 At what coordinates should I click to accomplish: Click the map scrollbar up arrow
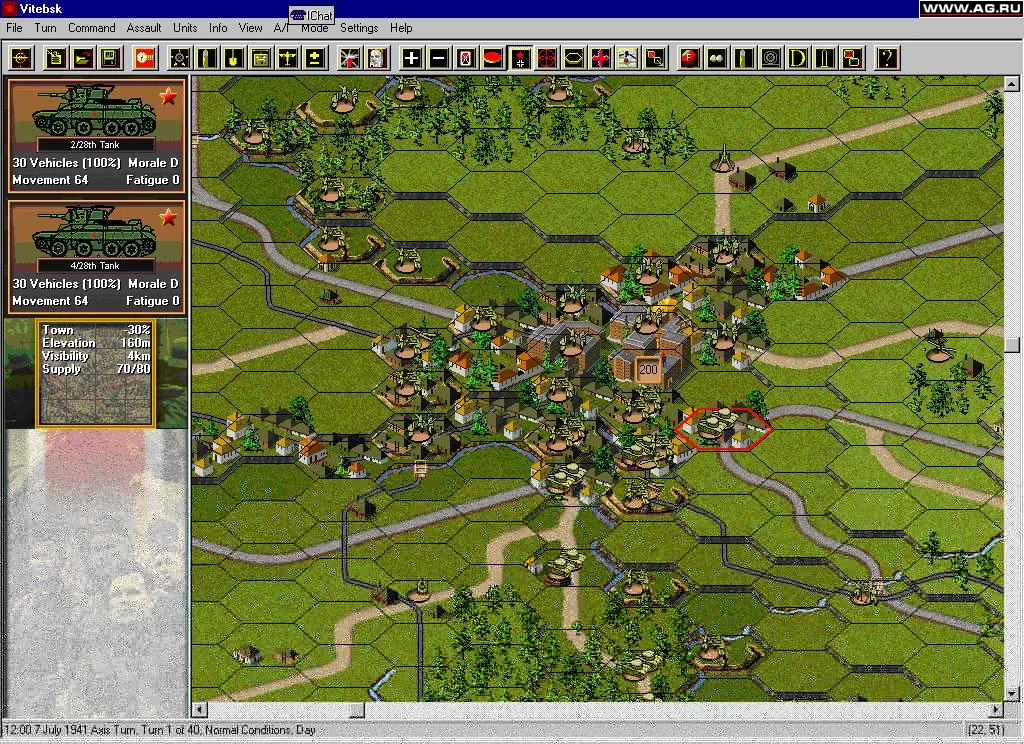click(x=1012, y=84)
